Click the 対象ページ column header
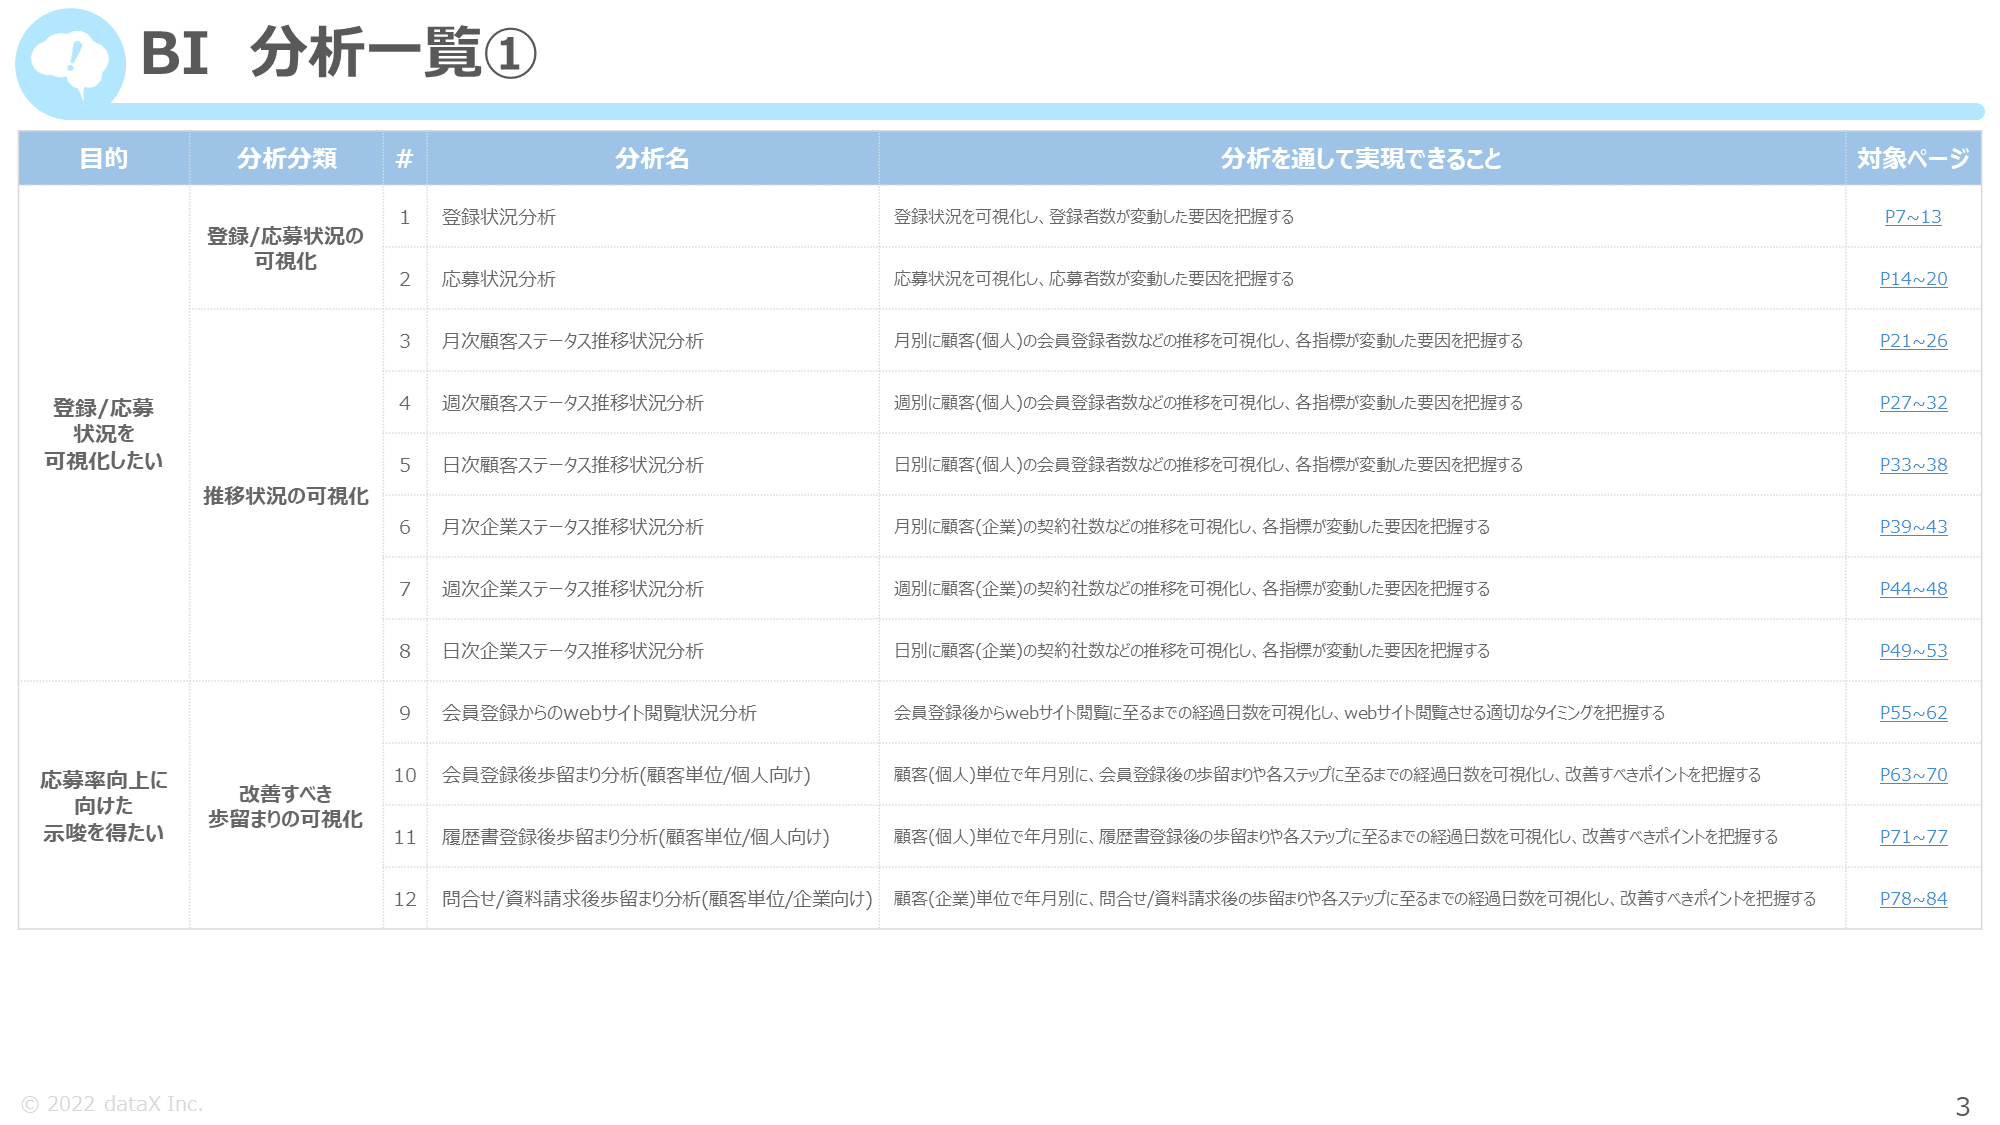Viewport: 2000px width, 1125px height. click(1913, 158)
